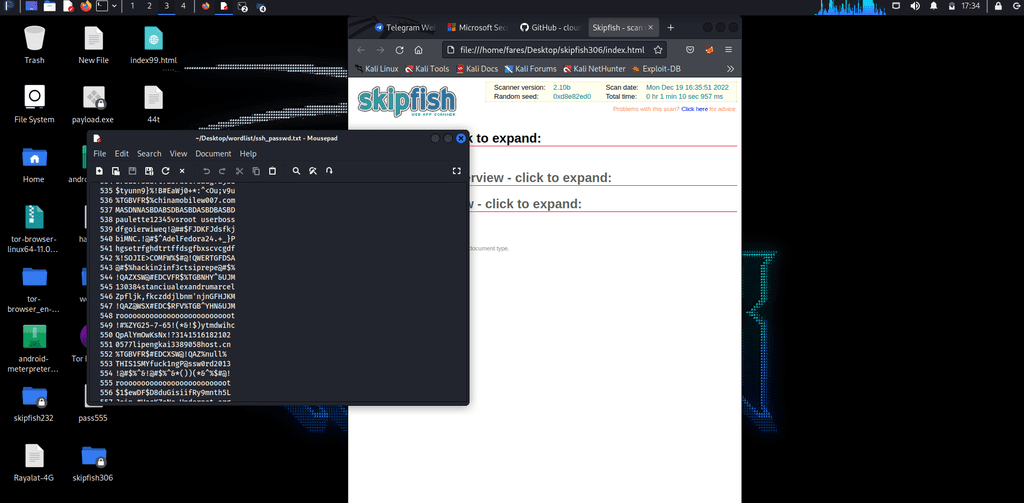
Task: Switch to workspace 2
Action: pyautogui.click(x=149, y=6)
